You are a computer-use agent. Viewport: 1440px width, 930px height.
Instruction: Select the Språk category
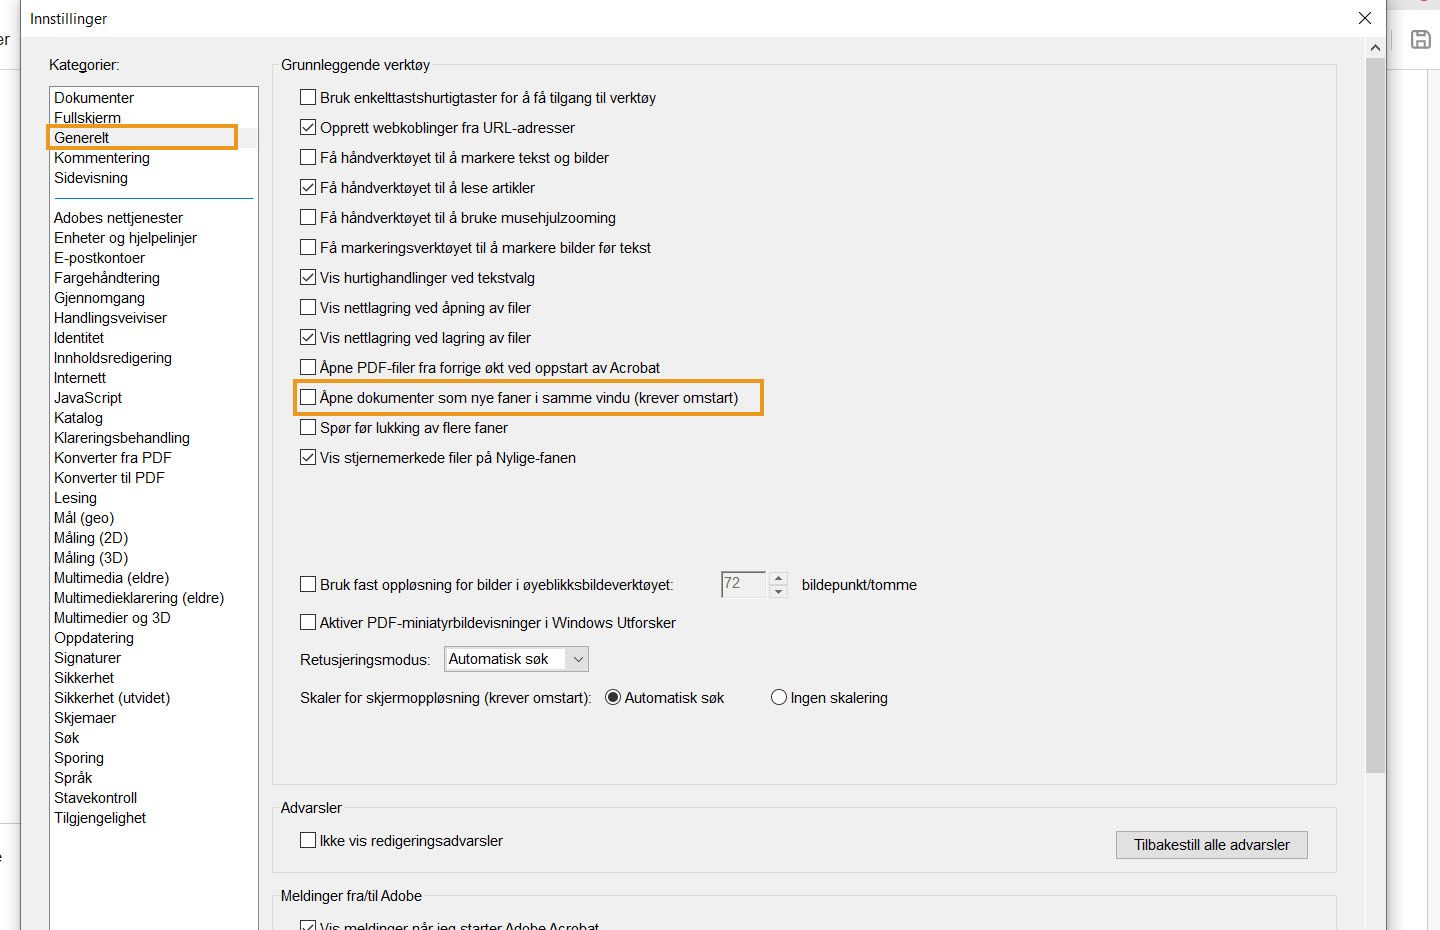[72, 777]
